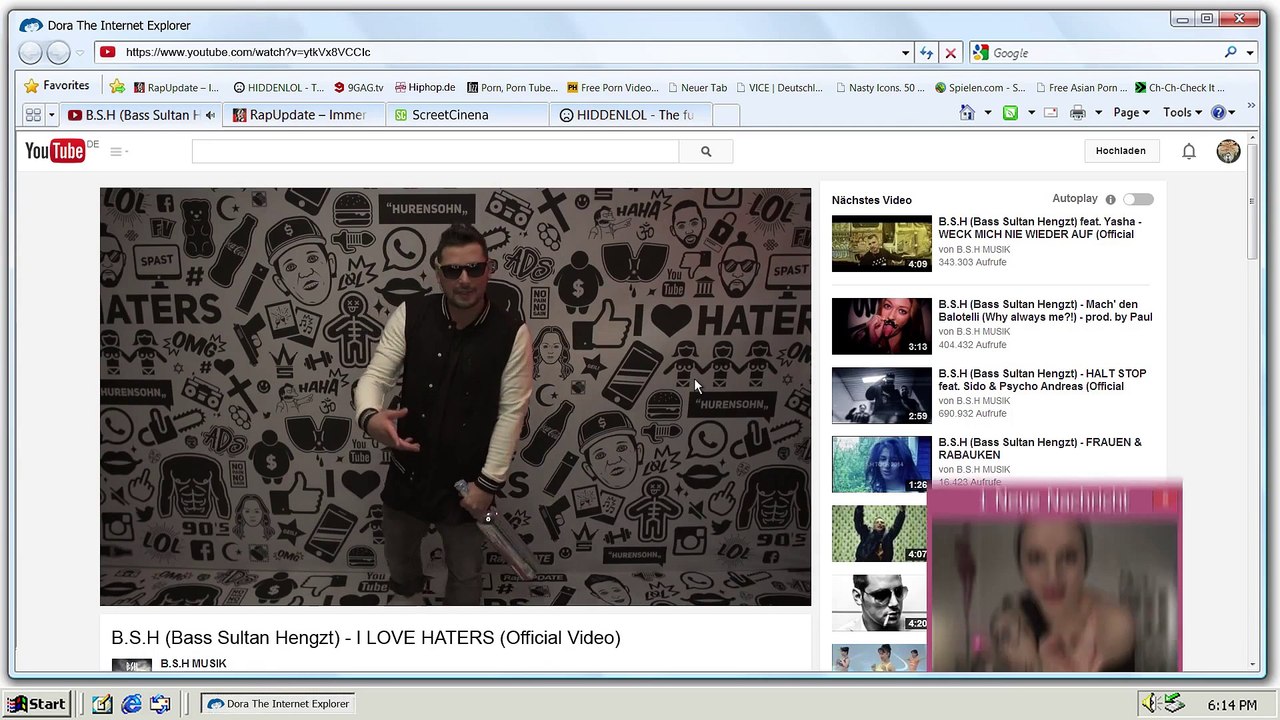Click the Stop loading X icon
Image resolution: width=1280 pixels, height=720 pixels.
tap(950, 53)
